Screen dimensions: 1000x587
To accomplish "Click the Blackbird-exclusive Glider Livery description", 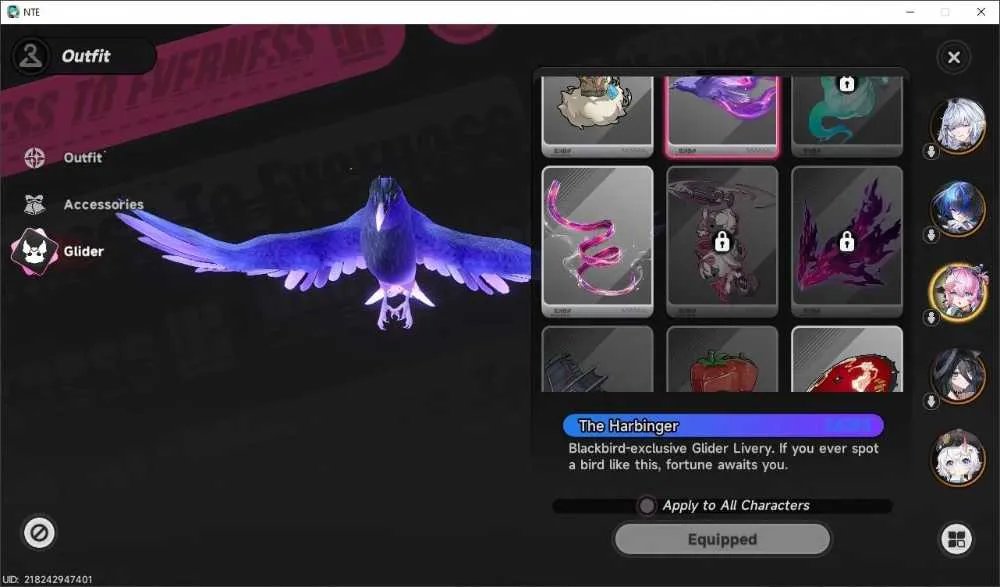I will (x=723, y=457).
